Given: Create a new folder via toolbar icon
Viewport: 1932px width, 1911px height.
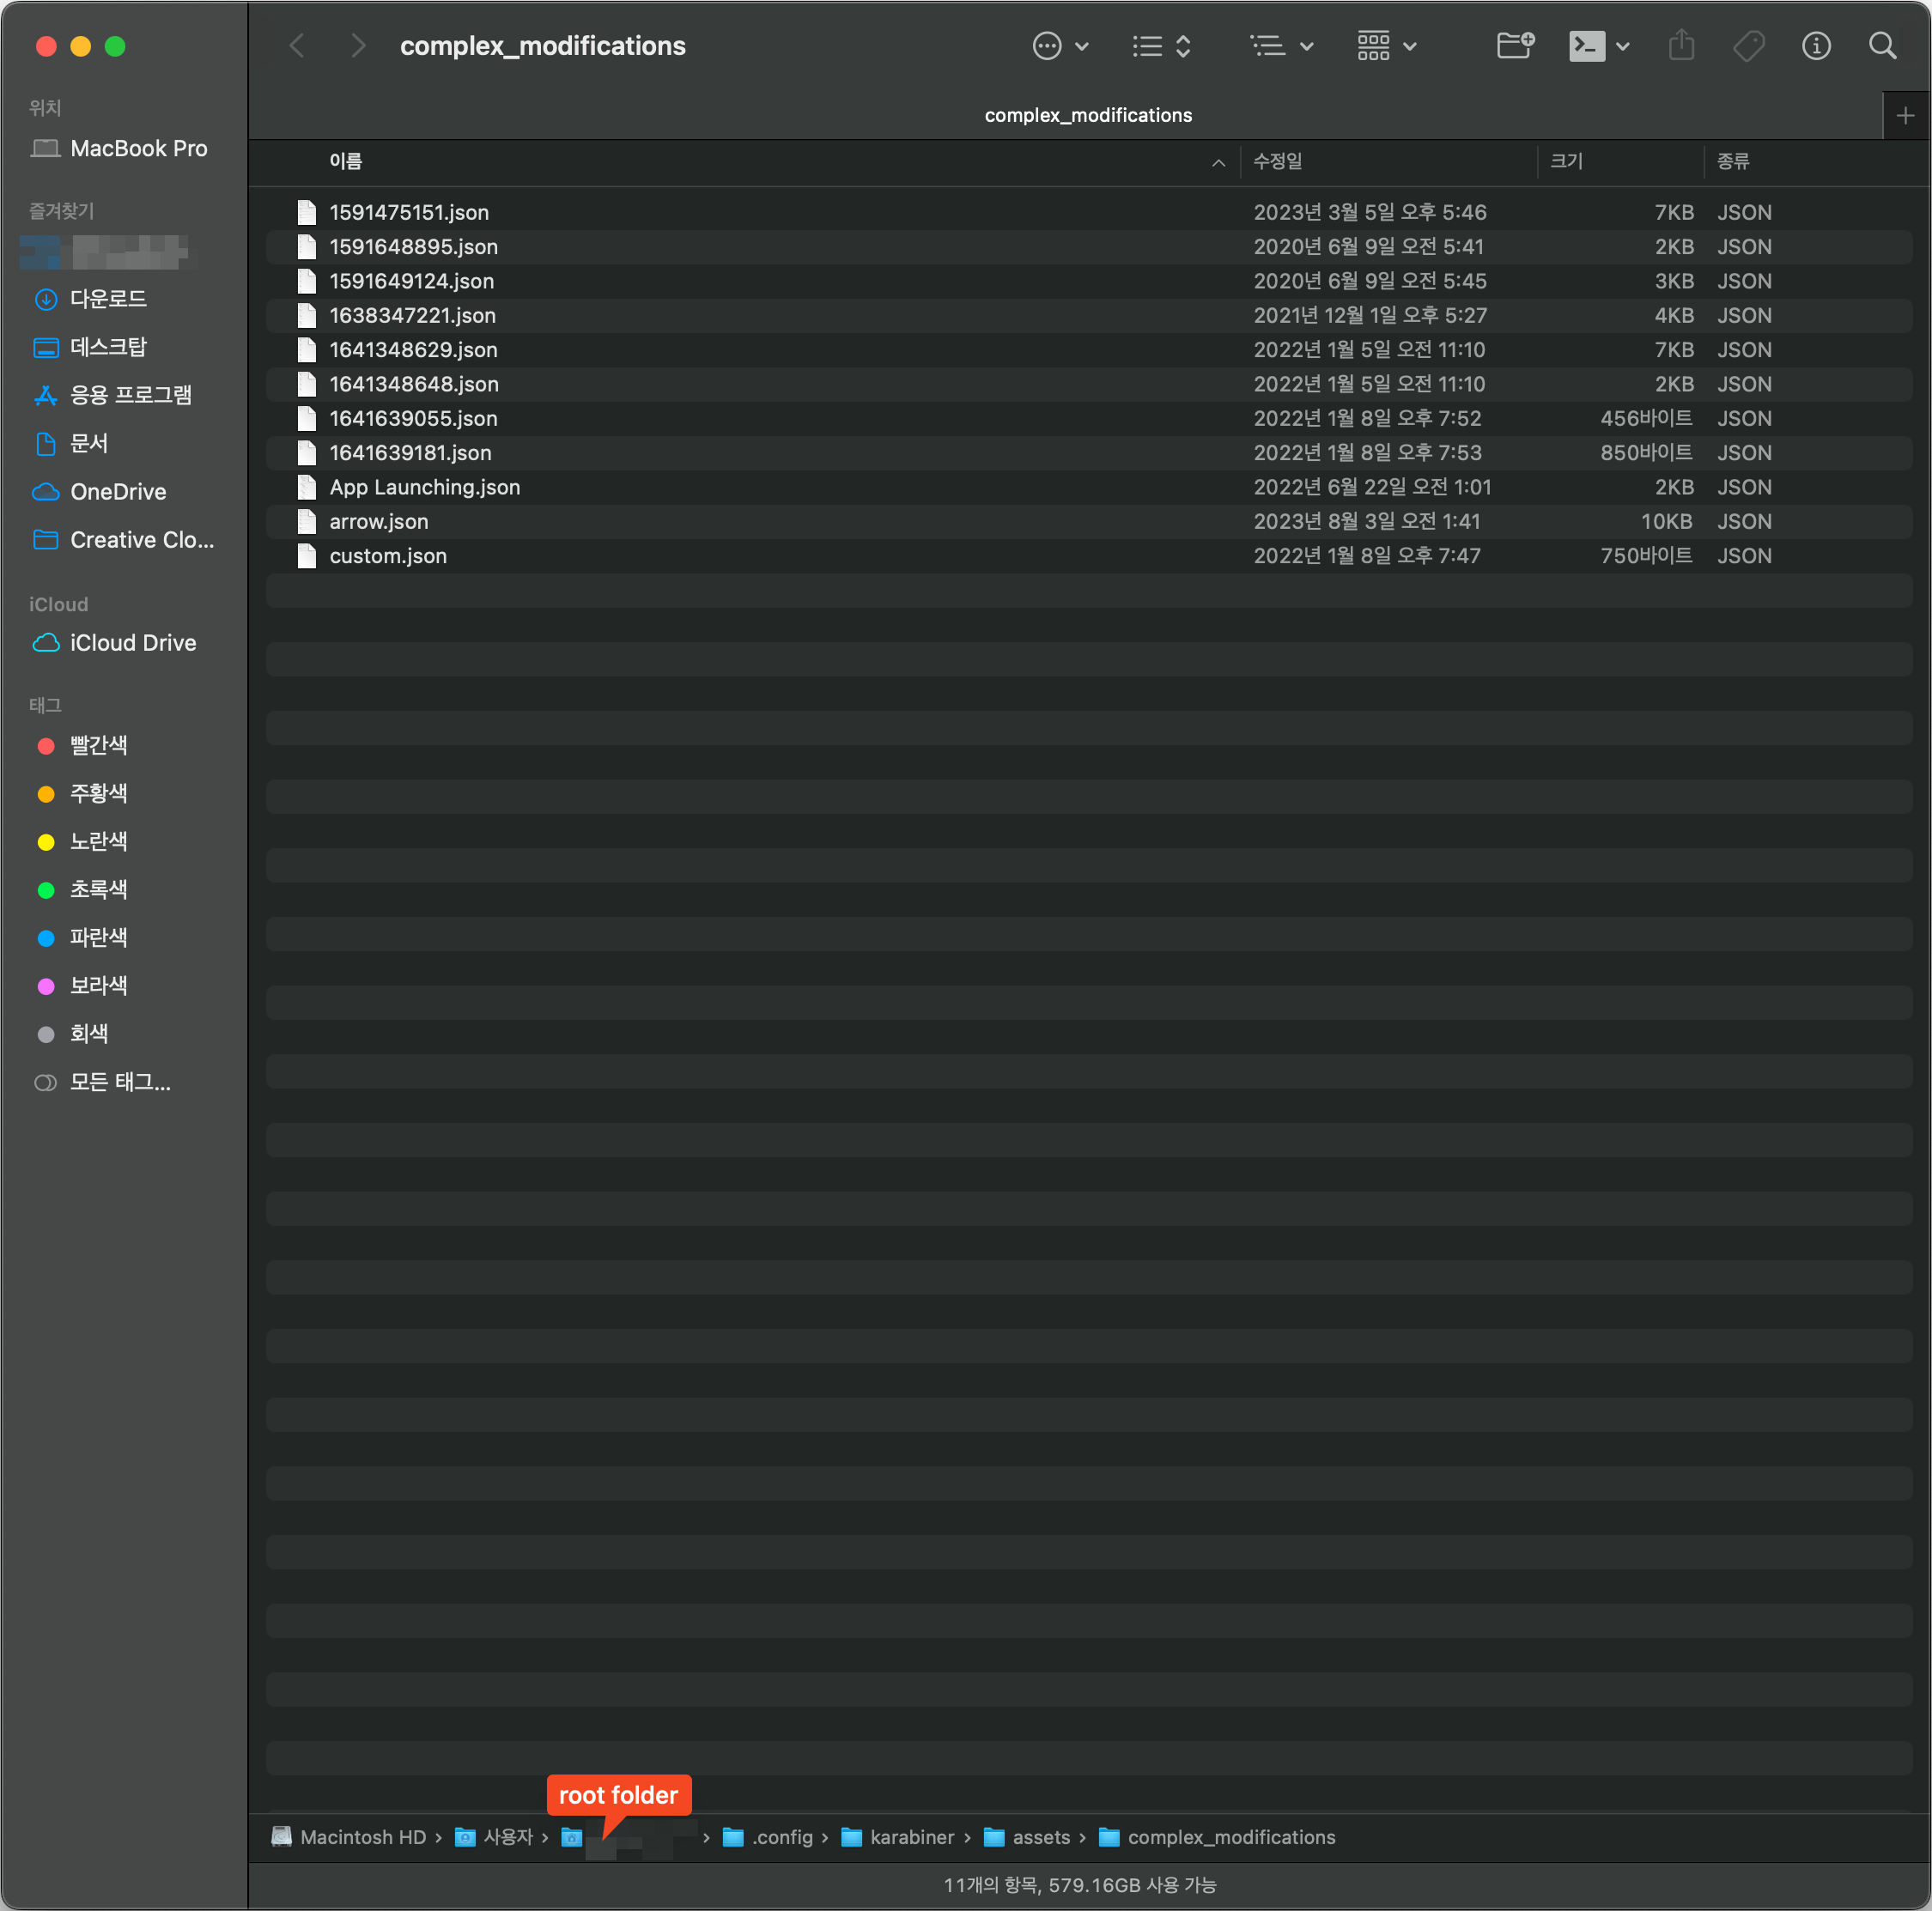Looking at the screenshot, I should 1515,46.
